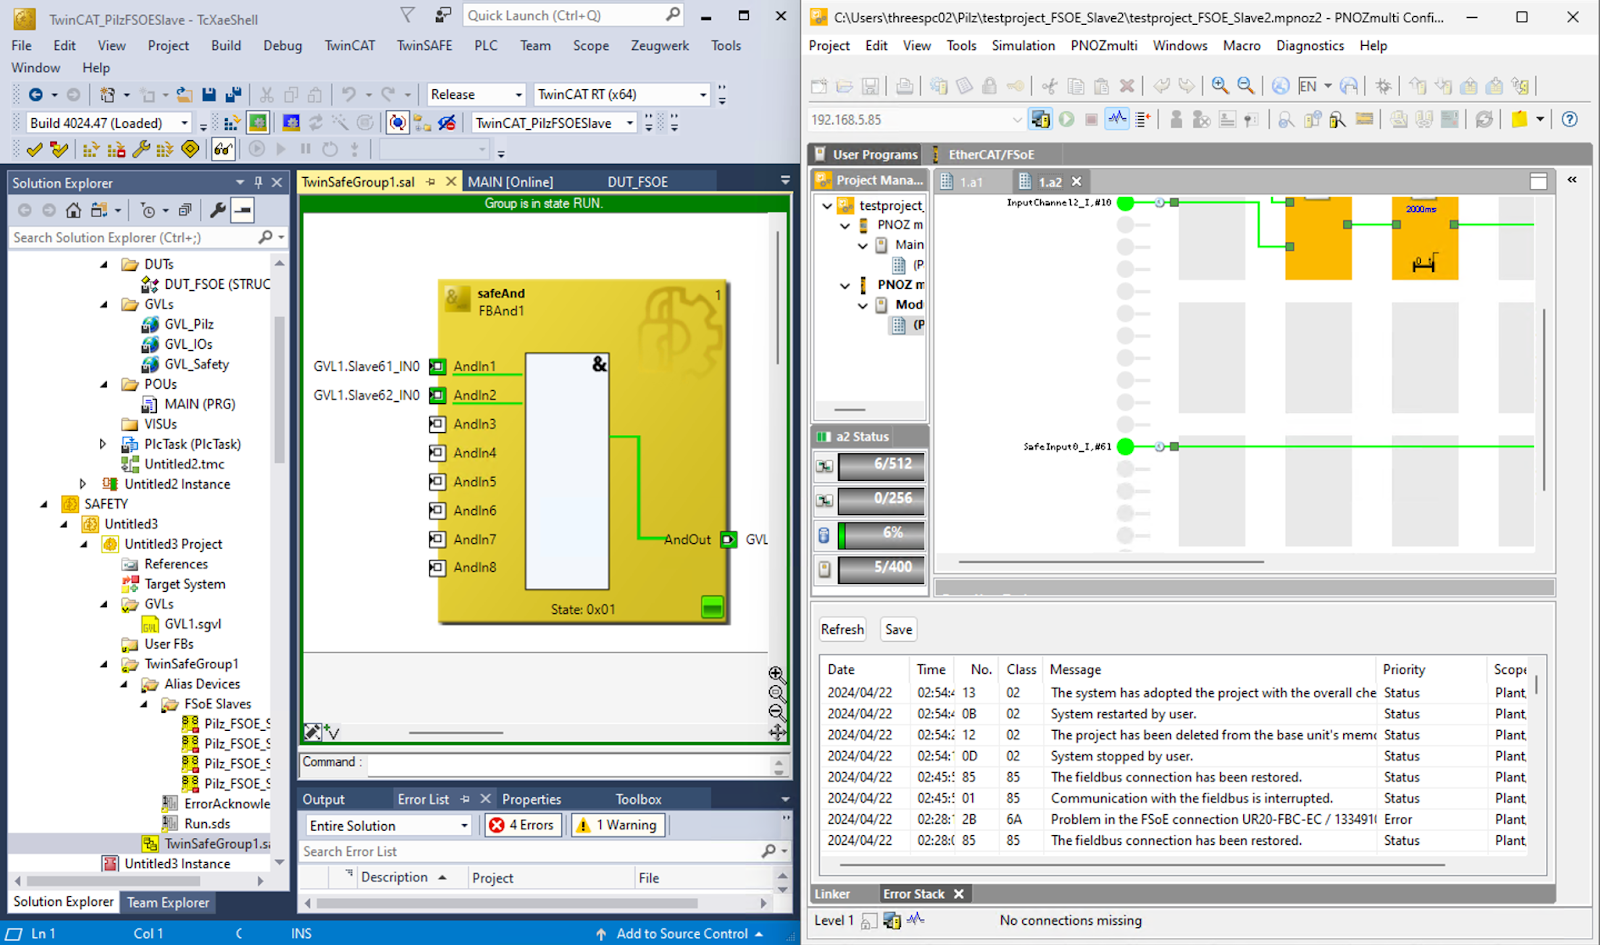Toggle the 4 Errors filter
1600x945 pixels.
pyautogui.click(x=524, y=825)
